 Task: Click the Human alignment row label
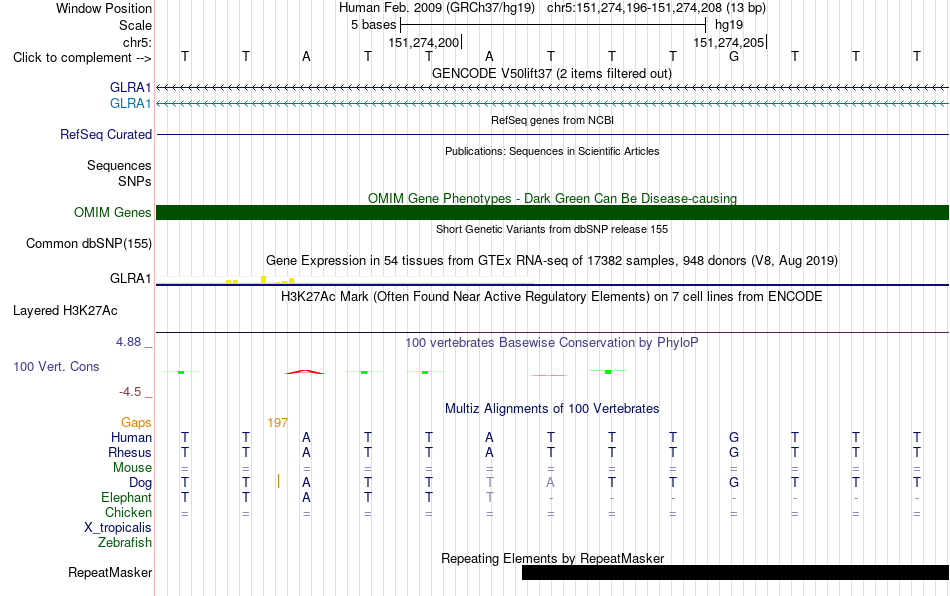(131, 437)
